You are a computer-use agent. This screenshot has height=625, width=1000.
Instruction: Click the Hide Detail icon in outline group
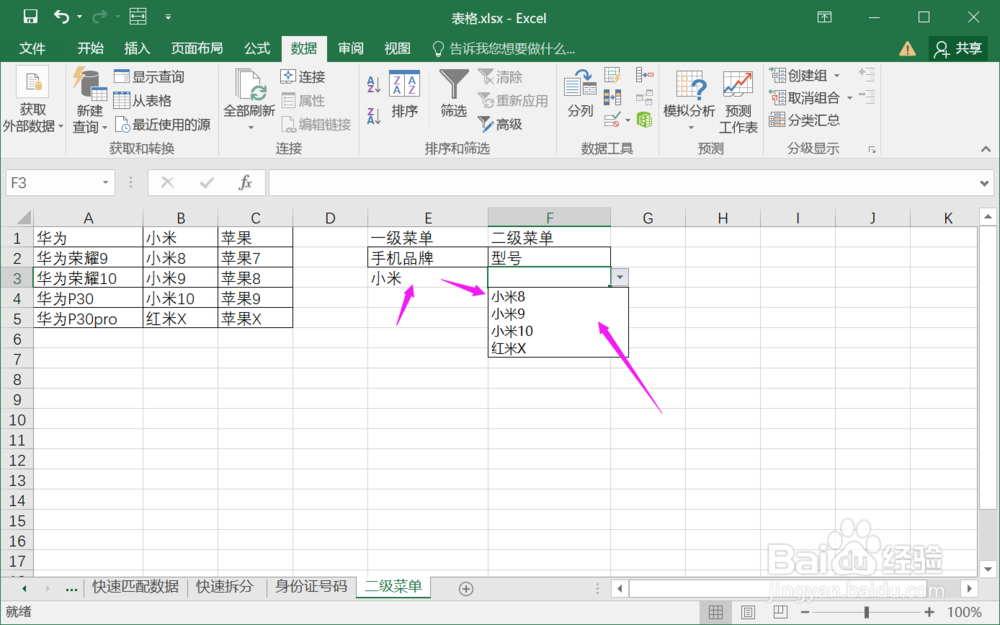866,97
